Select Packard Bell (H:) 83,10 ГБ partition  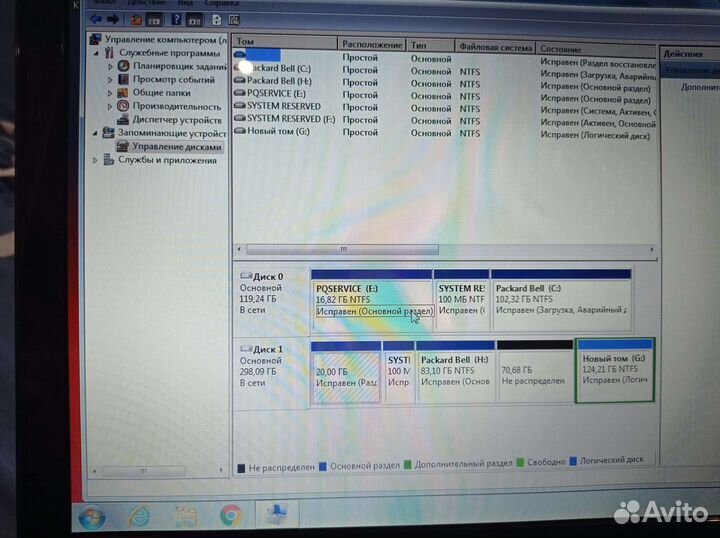(x=456, y=372)
